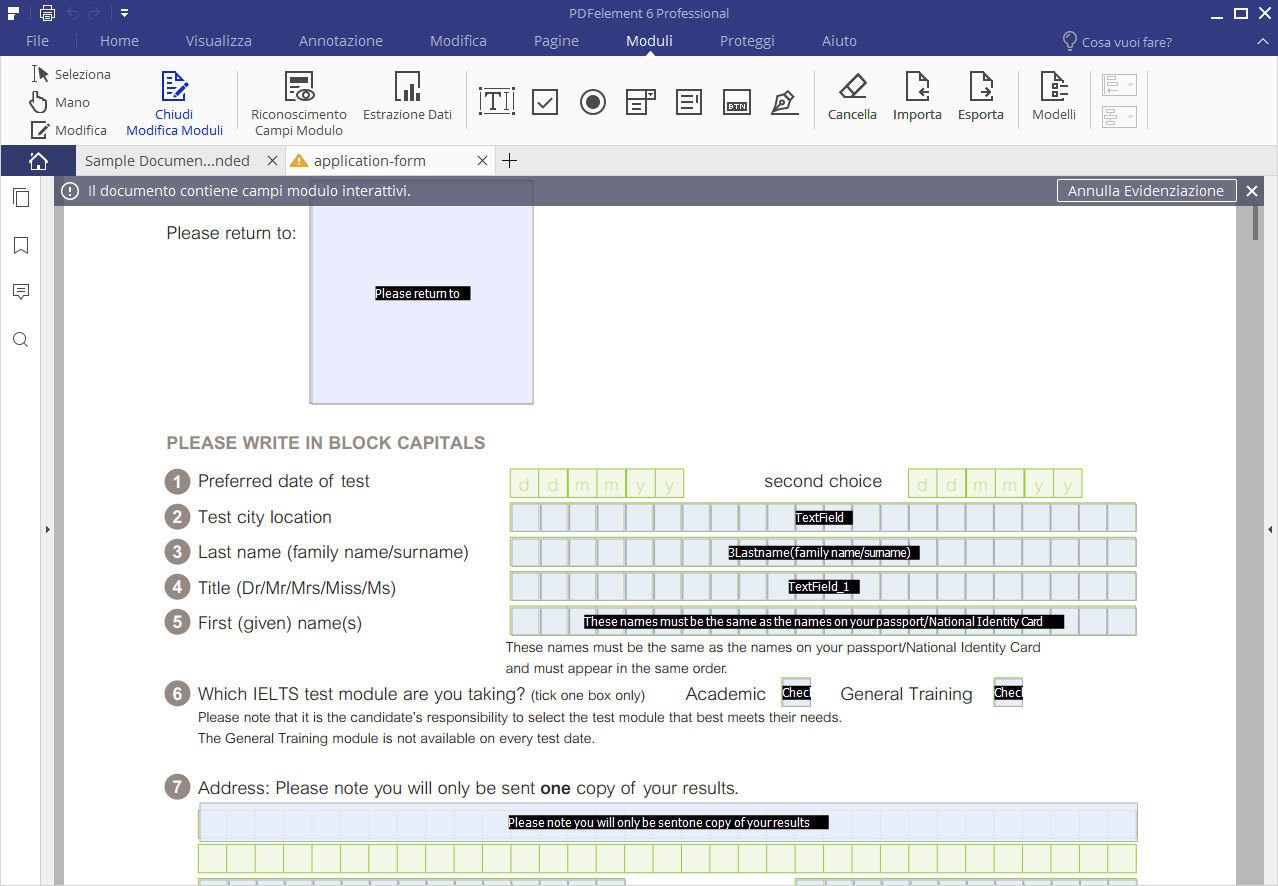Select the TextField_1 title field
This screenshot has width=1278, height=886.
click(x=823, y=586)
